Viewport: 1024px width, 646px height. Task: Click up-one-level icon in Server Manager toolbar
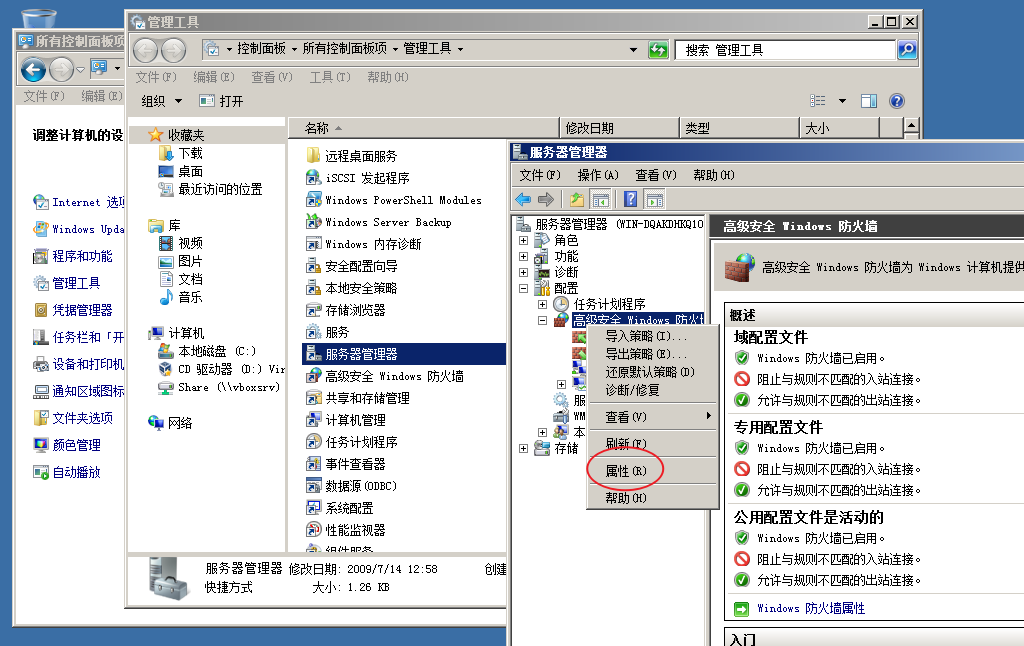point(577,199)
